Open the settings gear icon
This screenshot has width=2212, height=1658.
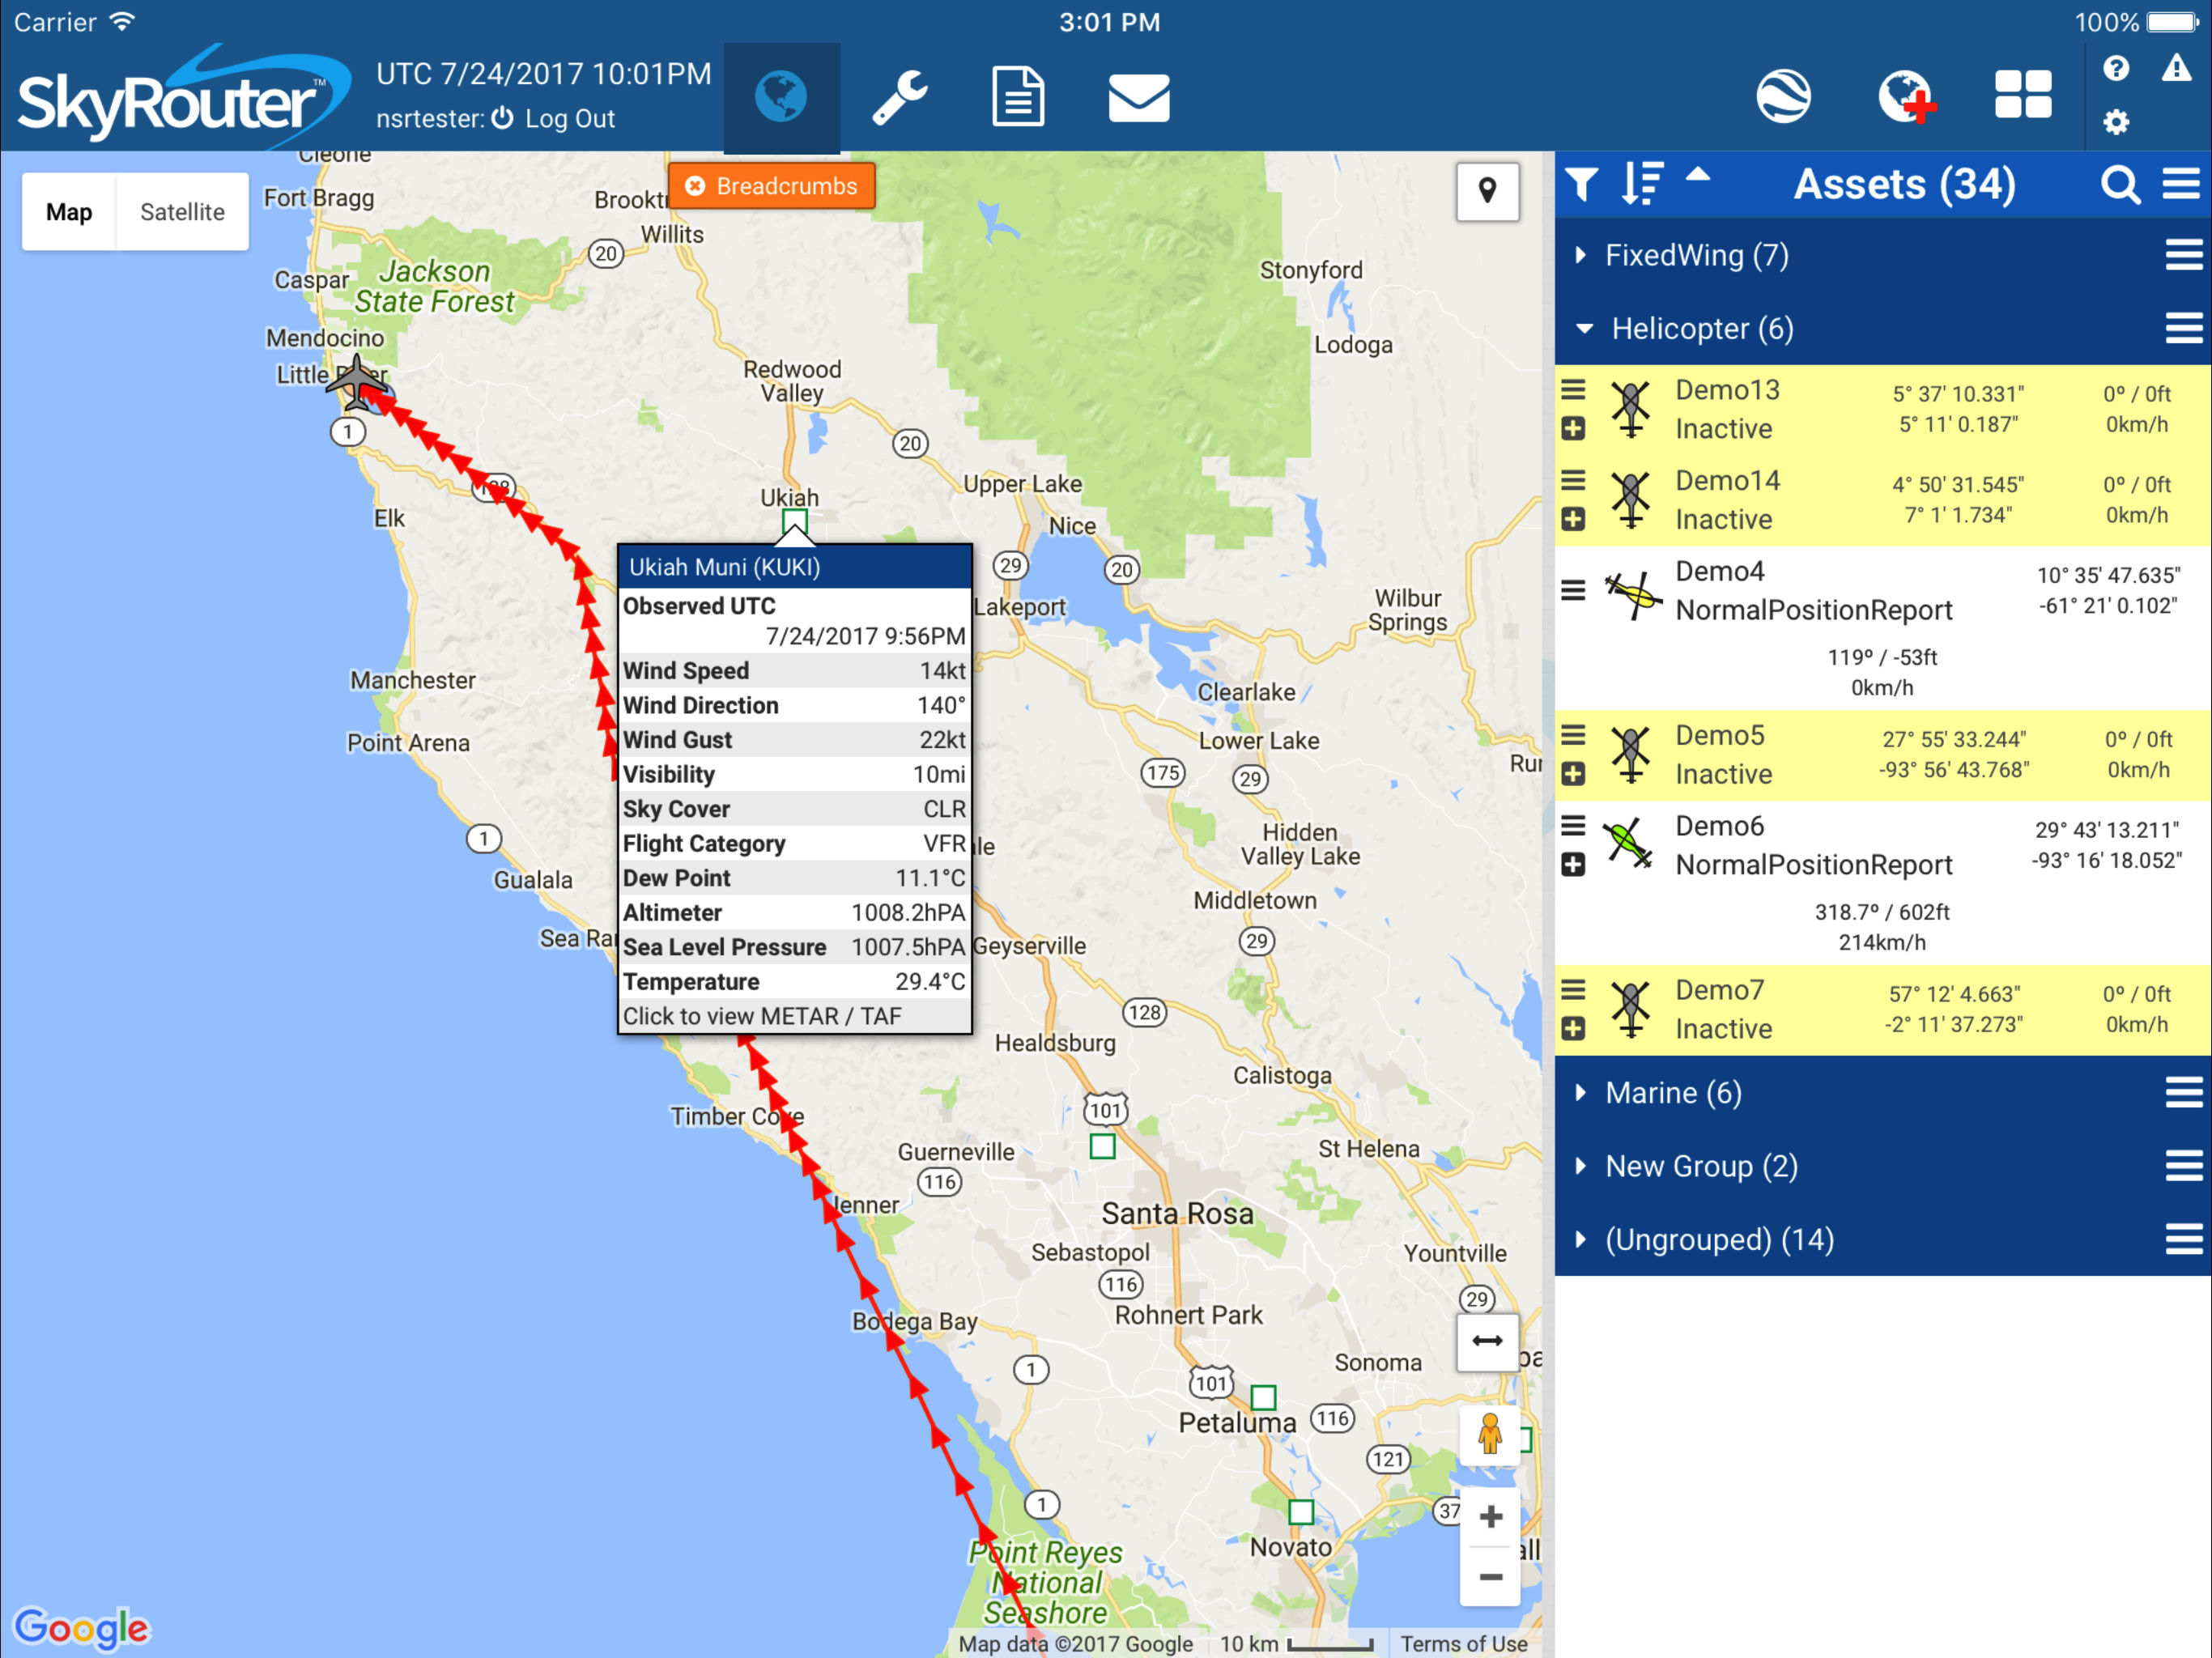coord(2116,122)
